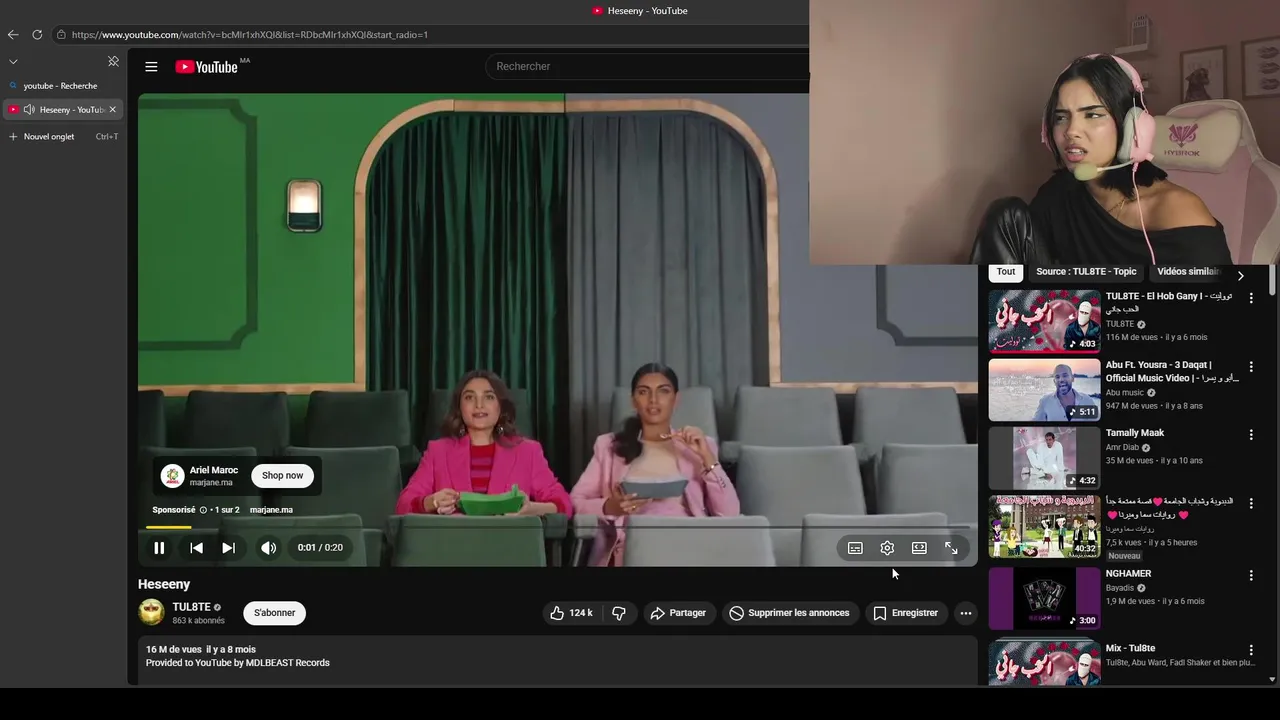This screenshot has width=1280, height=720.
Task: Open Bayadis channel name
Action: pyautogui.click(x=1120, y=588)
